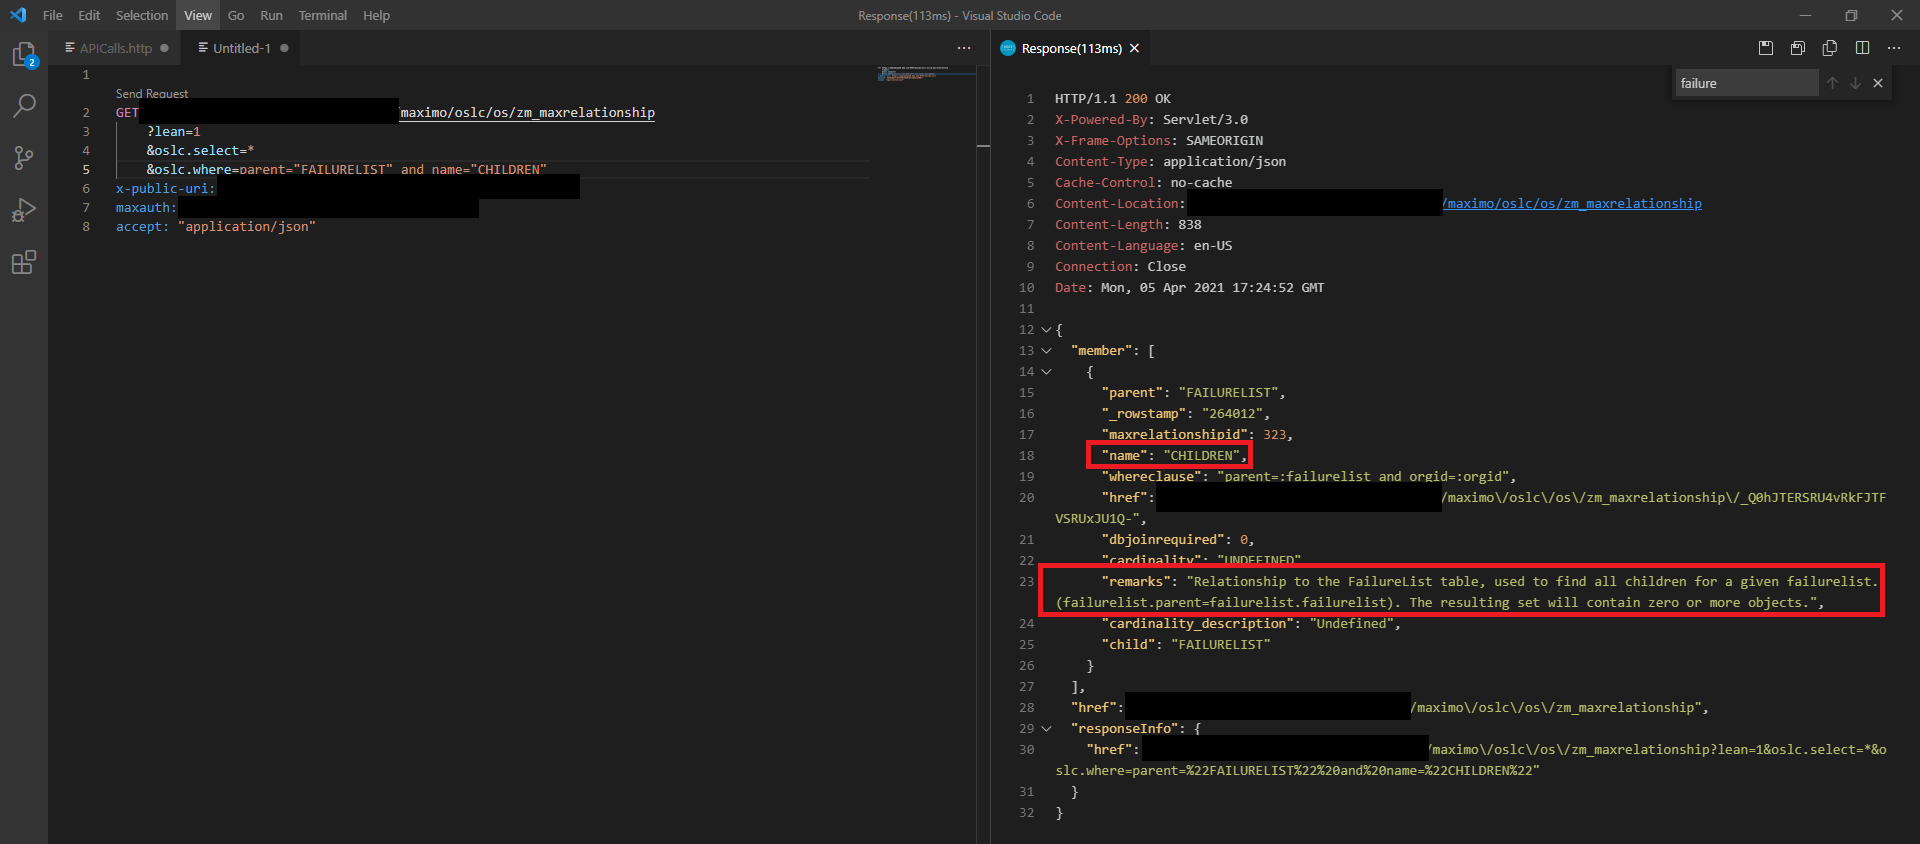Screen dimensions: 1920x844
Task: Click the Save Full Response icon
Action: [x=1766, y=48]
